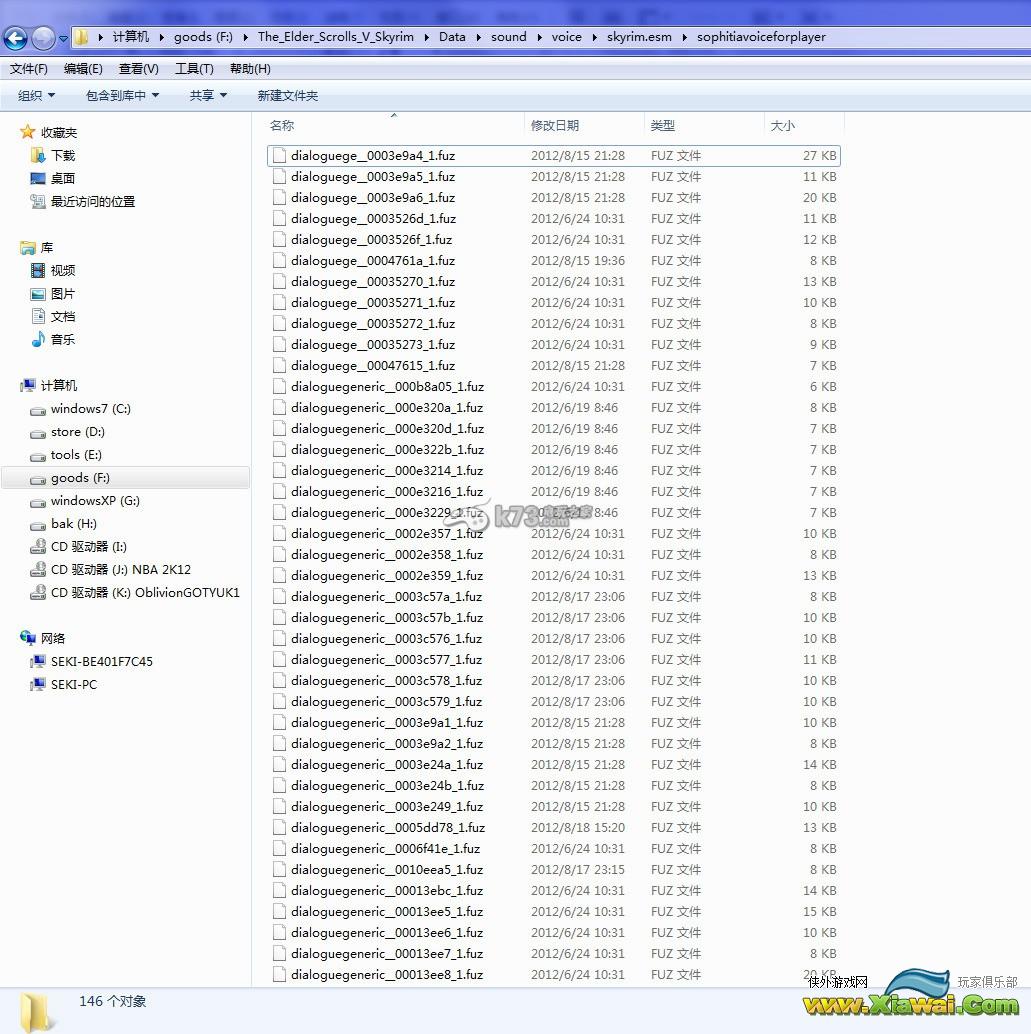The image size is (1031, 1034).
Task: Sort by Date modified column (修改日期)
Action: (x=585, y=125)
